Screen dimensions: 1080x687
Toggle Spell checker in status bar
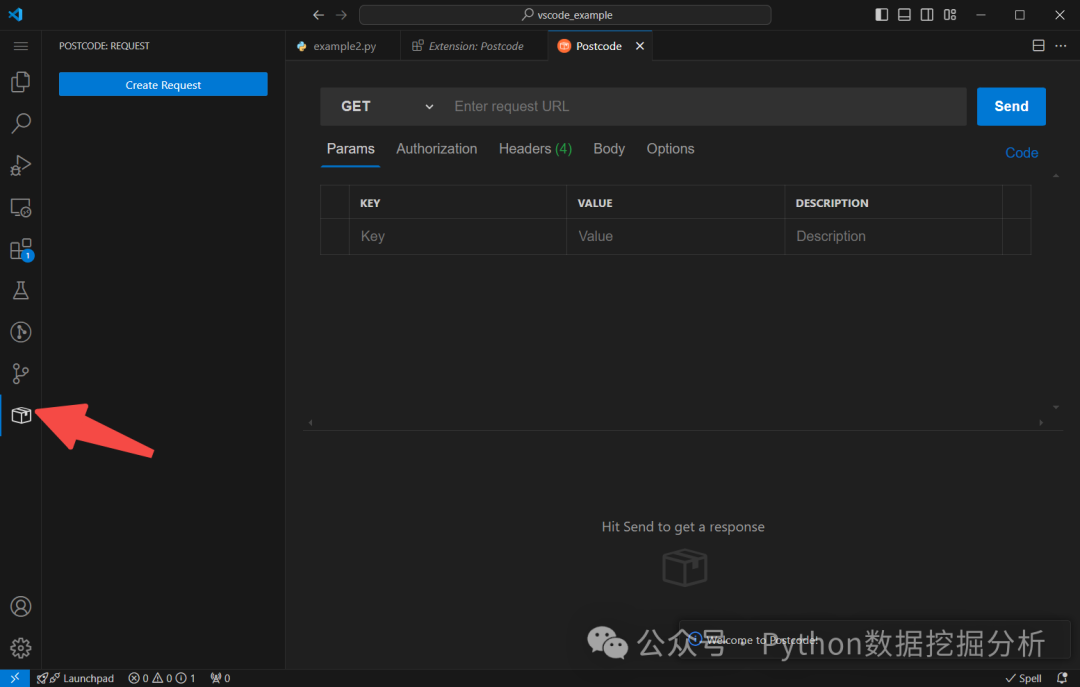1024,678
